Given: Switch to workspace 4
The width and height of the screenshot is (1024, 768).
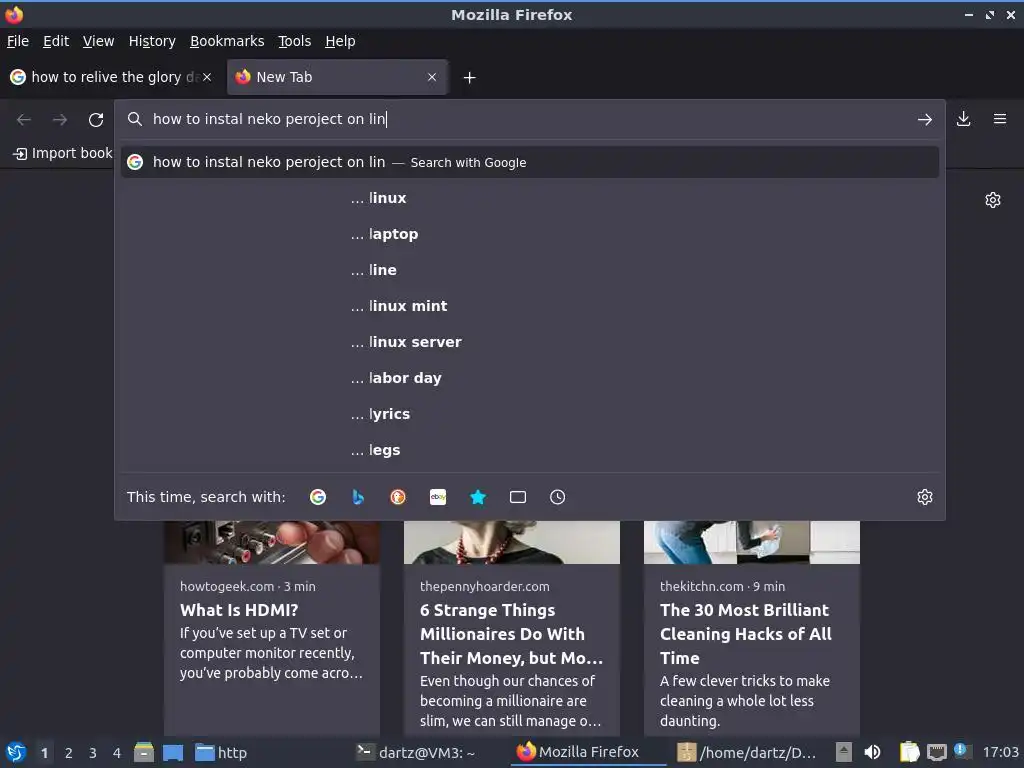Looking at the screenshot, I should point(117,753).
